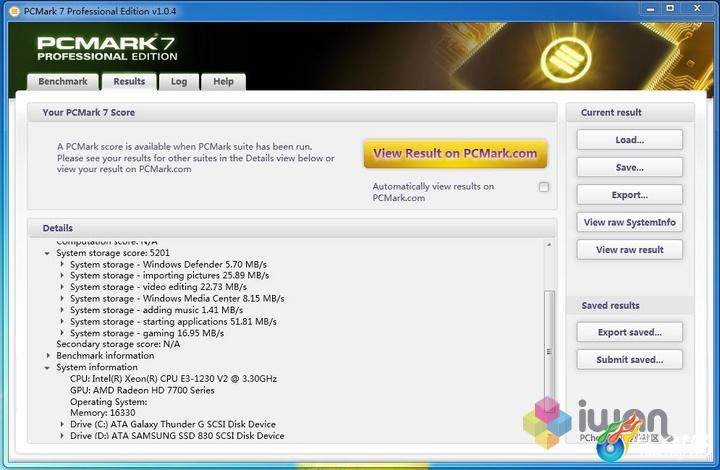Select 'Secondary storage score: N/A' row
The image size is (720, 470).
tap(118, 344)
